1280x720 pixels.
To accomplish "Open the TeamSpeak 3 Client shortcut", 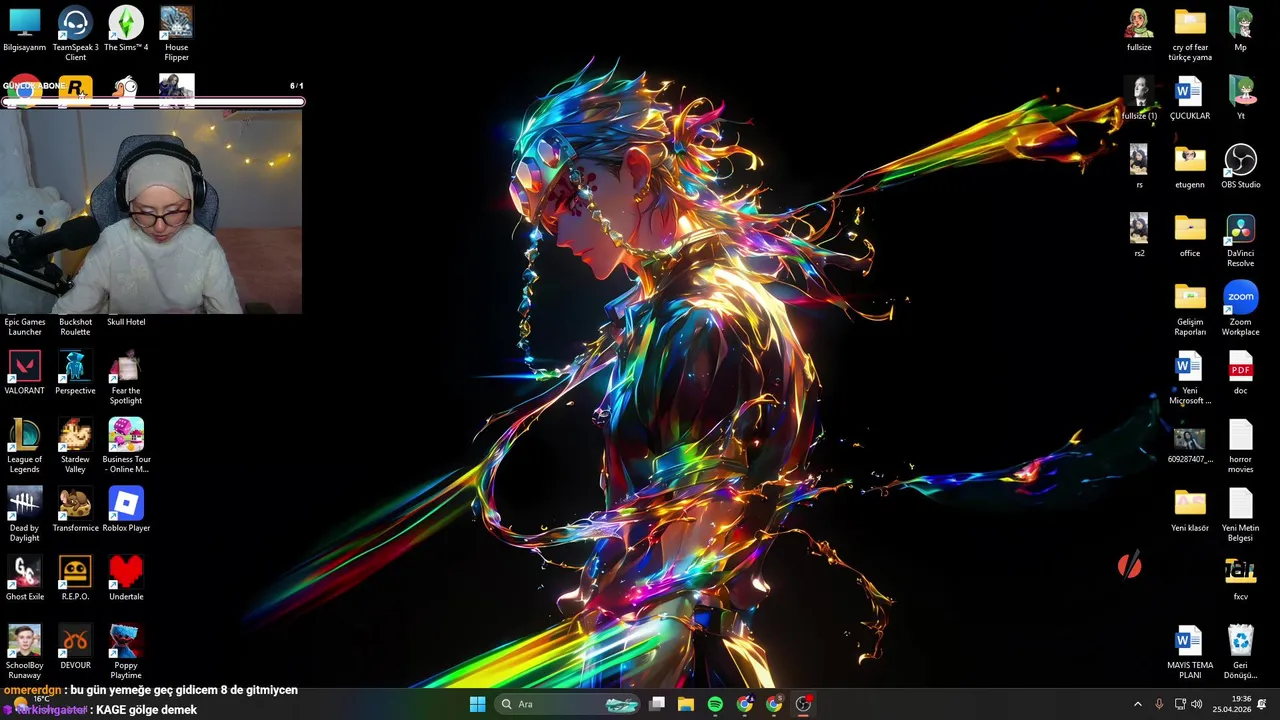I will tap(75, 33).
